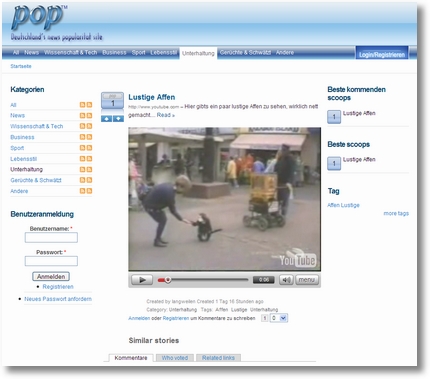Open Sport in the top navigation
Image resolution: width=430 pixels, height=379 pixels.
[138, 52]
